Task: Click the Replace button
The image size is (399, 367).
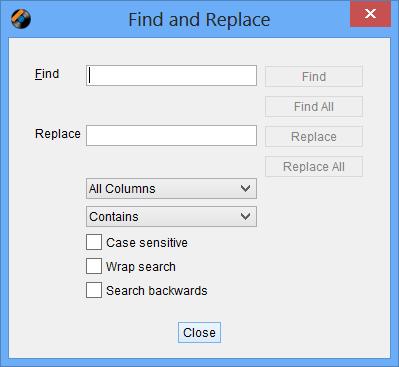Action: [x=314, y=137]
